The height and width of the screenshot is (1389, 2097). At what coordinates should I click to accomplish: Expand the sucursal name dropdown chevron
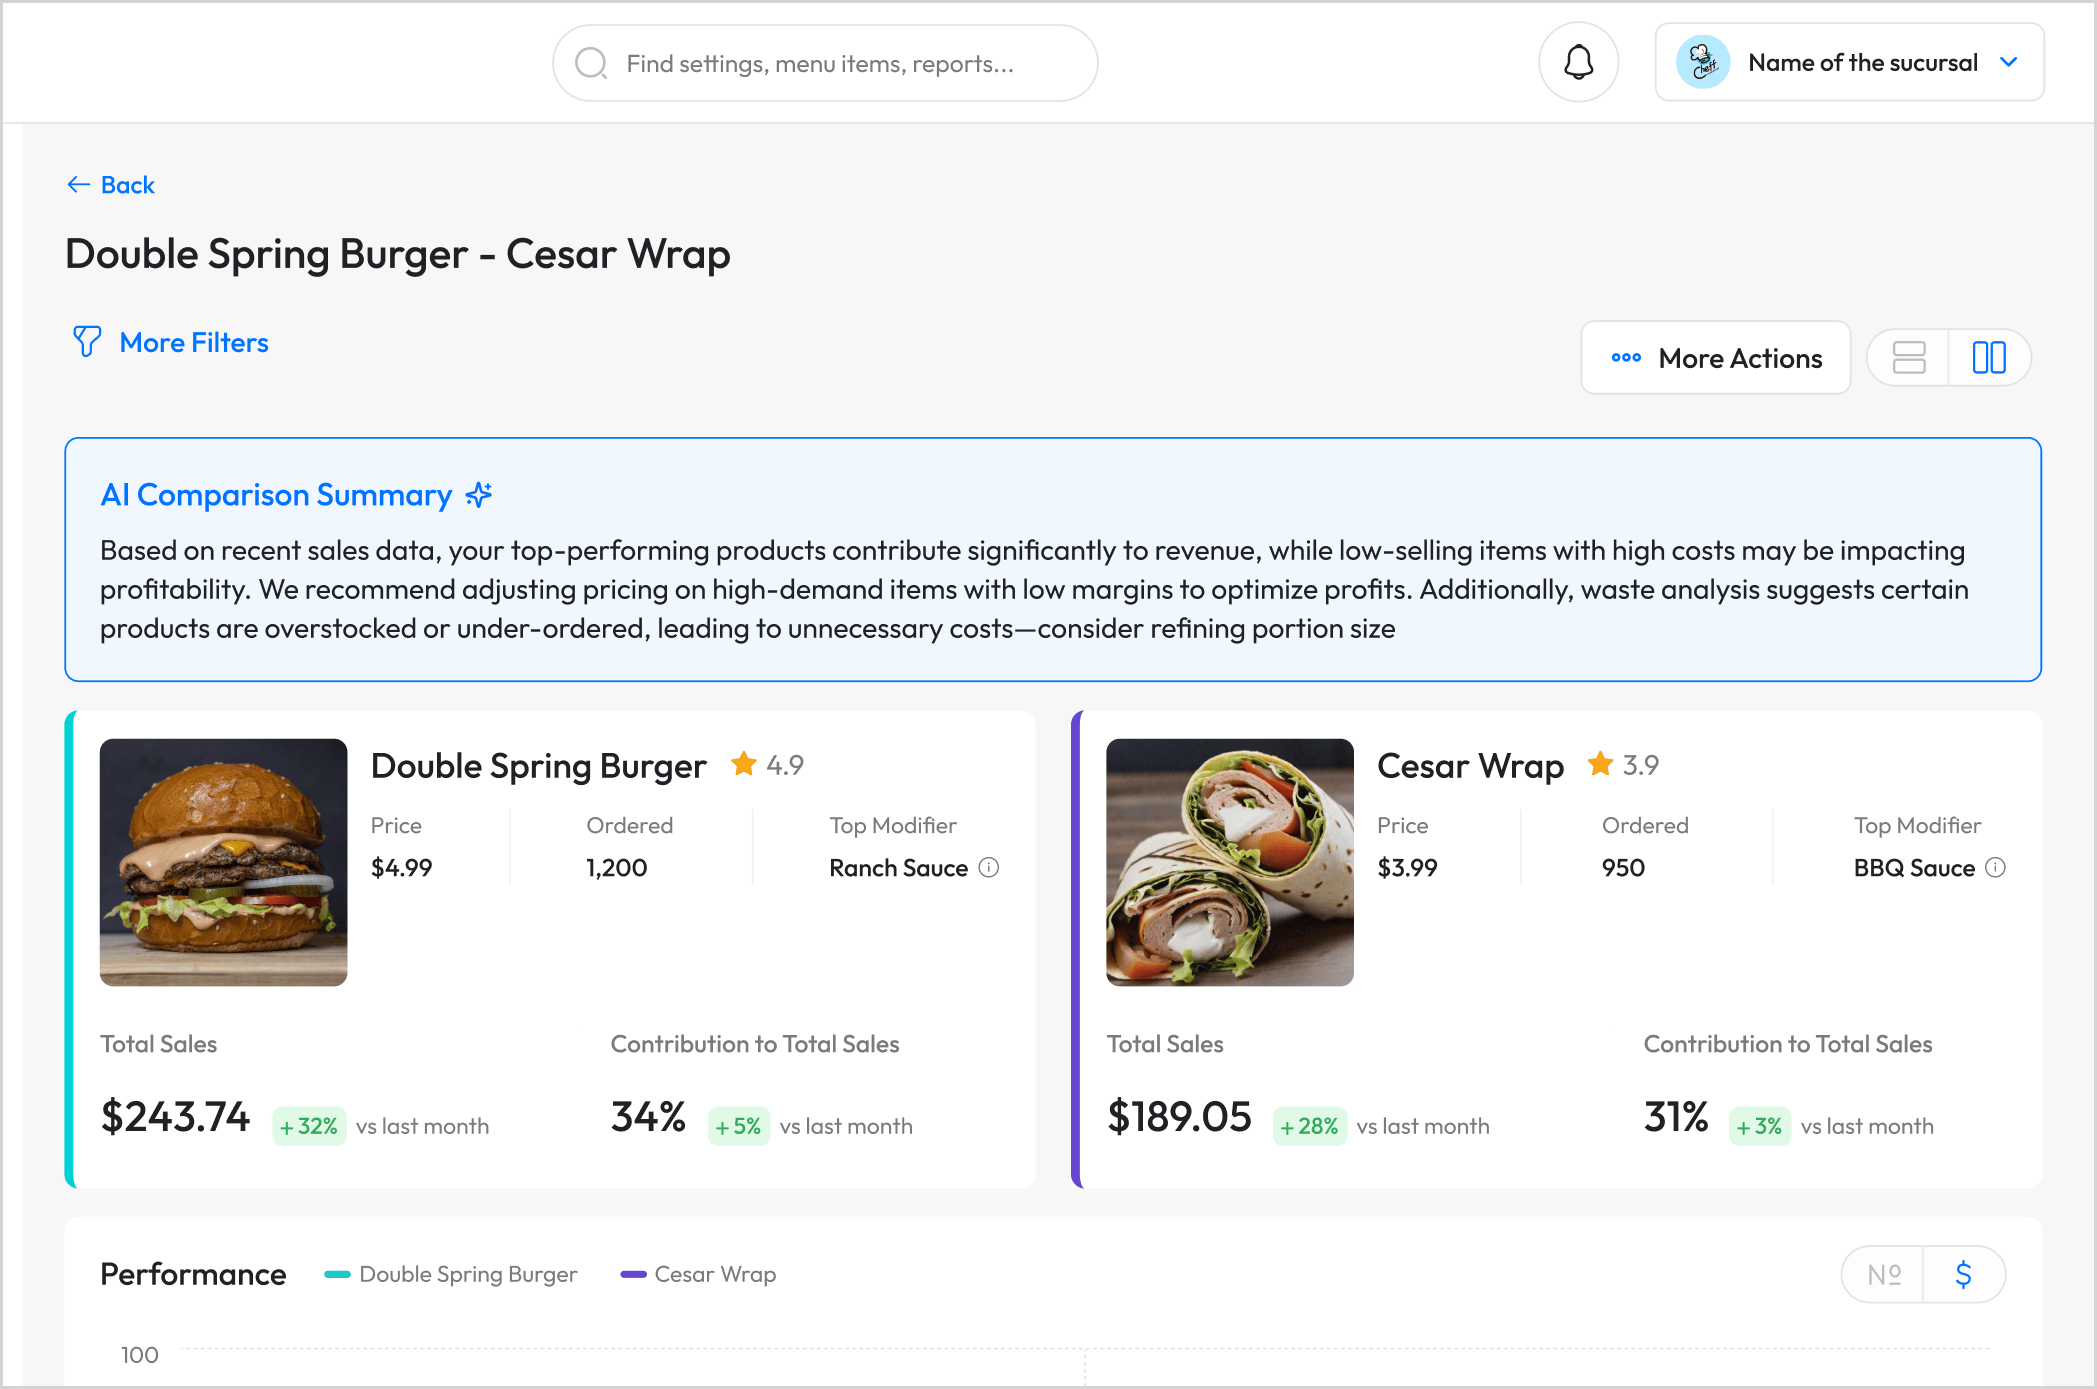[x=2009, y=62]
